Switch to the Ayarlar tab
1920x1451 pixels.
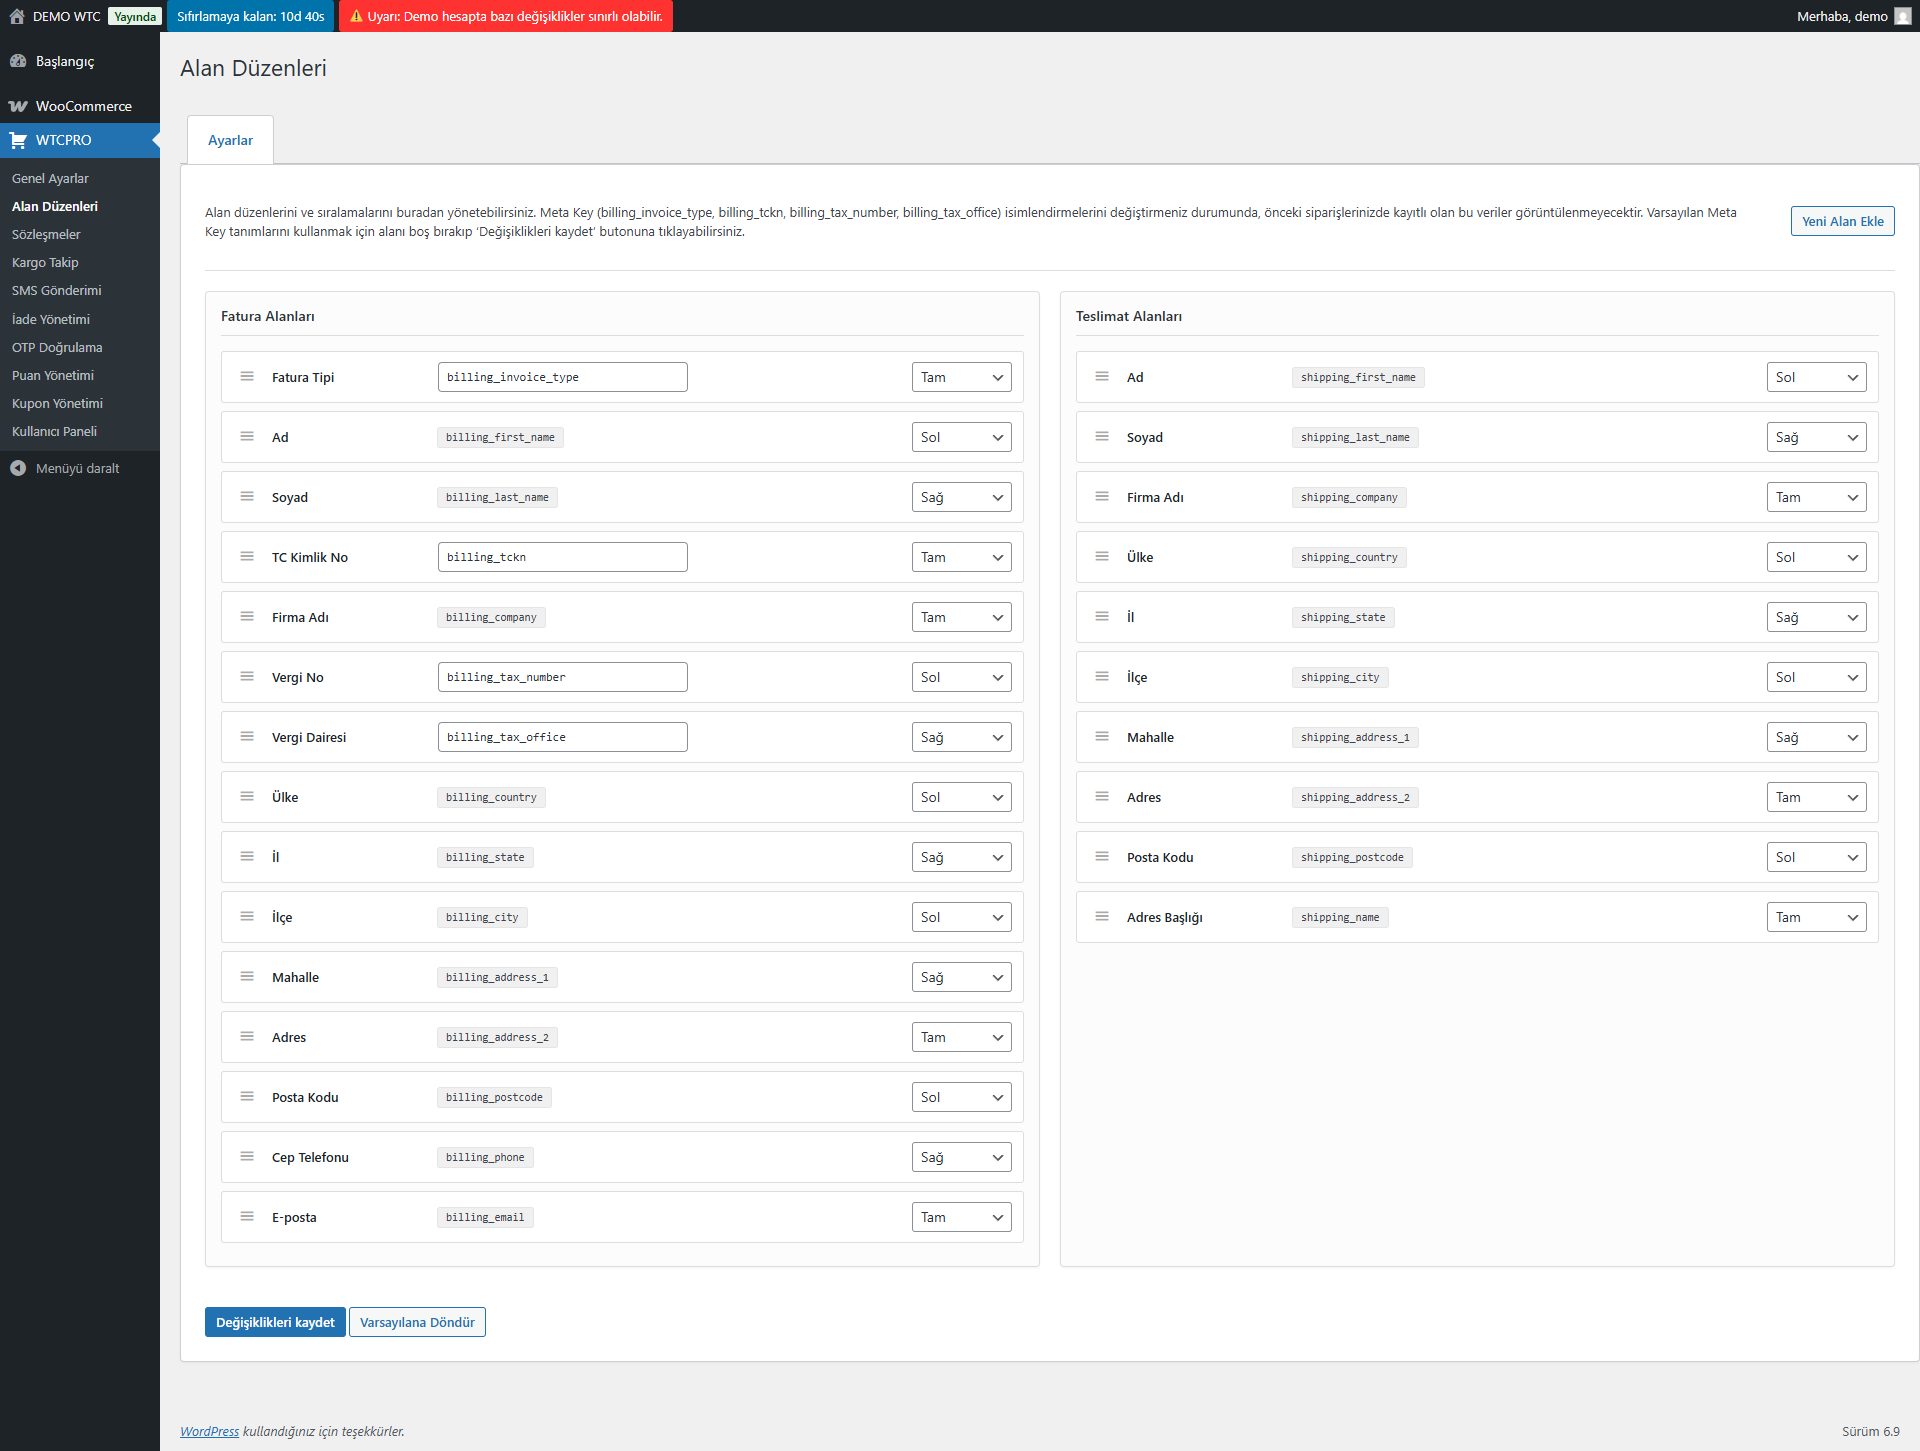(230, 140)
